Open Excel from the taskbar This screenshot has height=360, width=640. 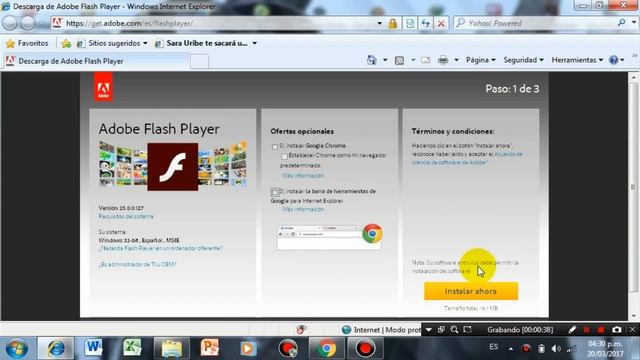coord(132,348)
